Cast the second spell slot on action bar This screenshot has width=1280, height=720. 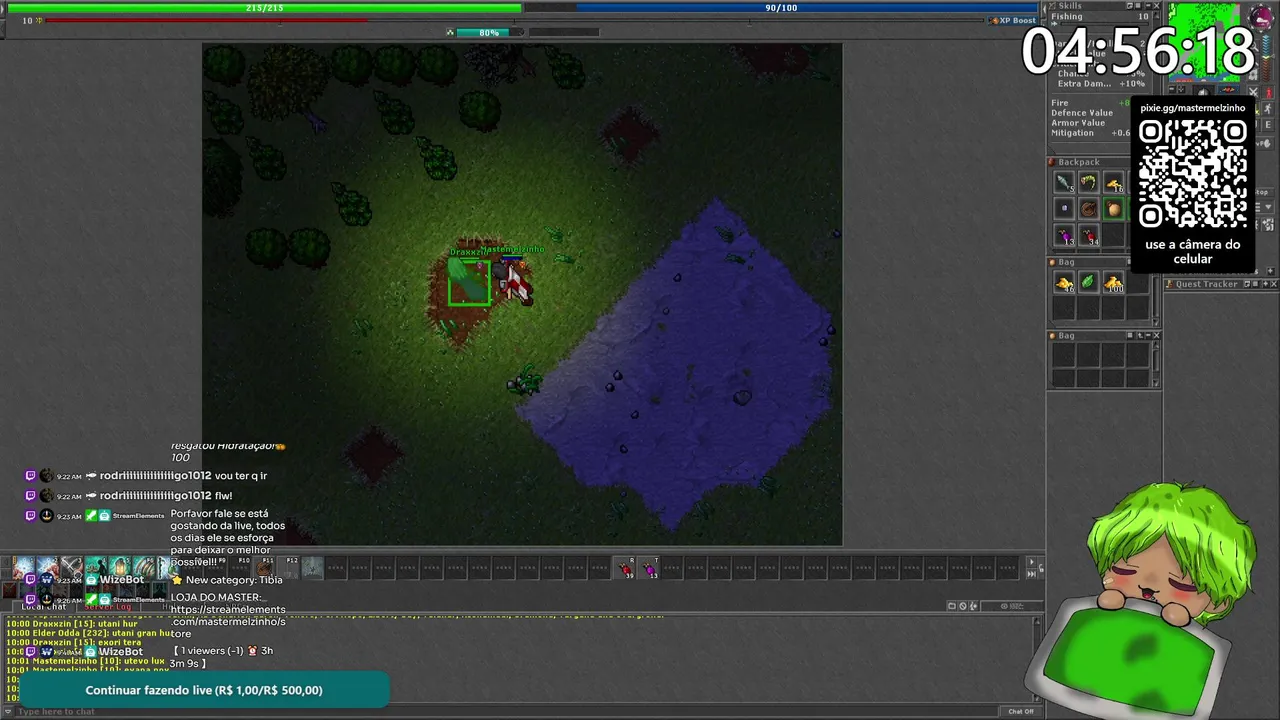48,567
